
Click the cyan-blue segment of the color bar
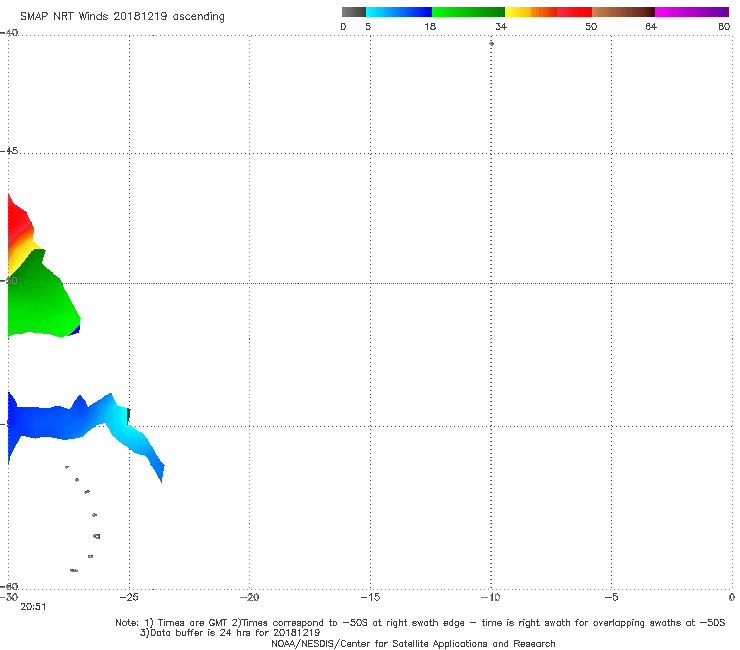pyautogui.click(x=399, y=12)
